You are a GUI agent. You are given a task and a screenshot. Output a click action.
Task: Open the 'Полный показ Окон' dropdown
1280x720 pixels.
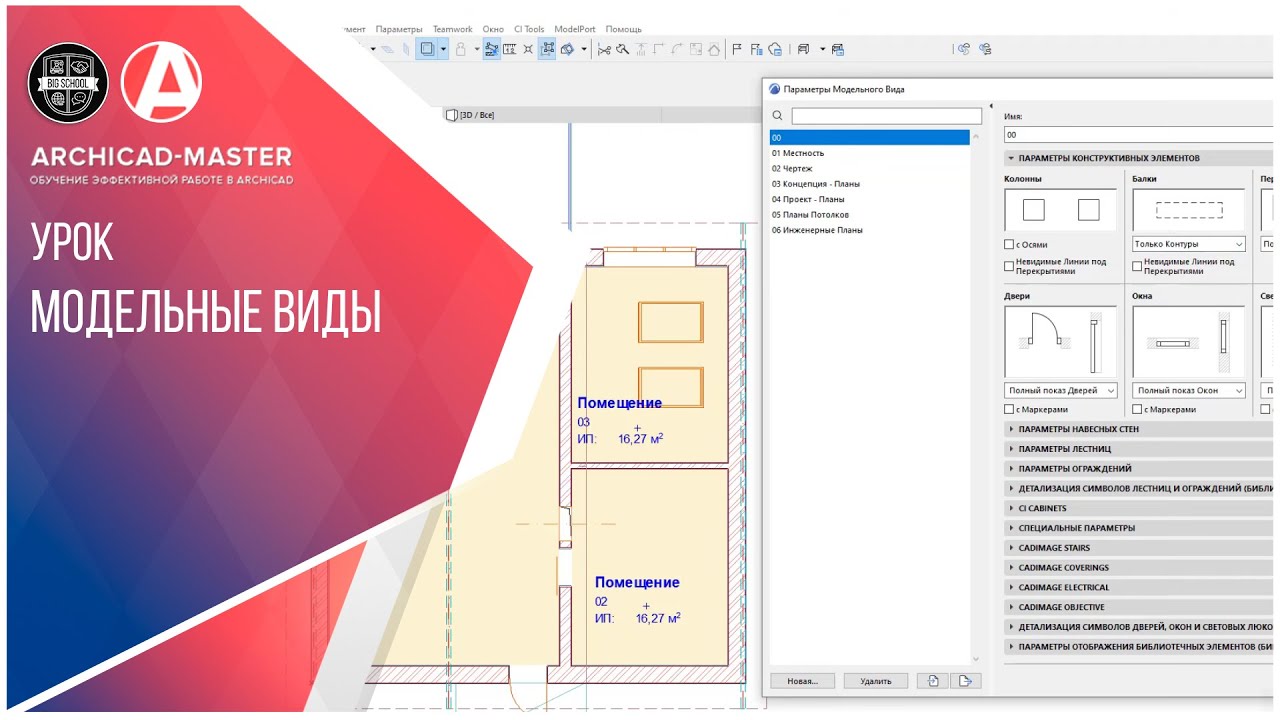(x=1189, y=390)
